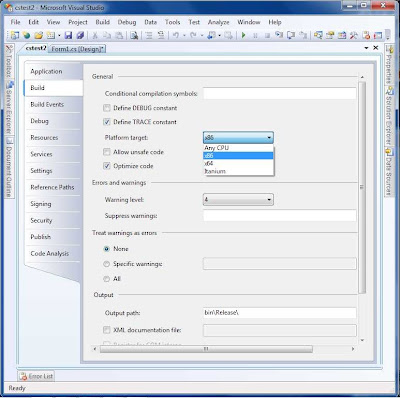This screenshot has width=400, height=398.
Task: Open the Debug menu in the menu bar
Action: coord(127,22)
